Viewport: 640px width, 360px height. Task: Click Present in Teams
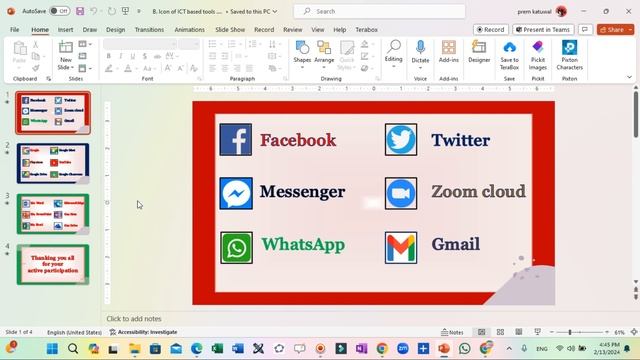click(543, 29)
